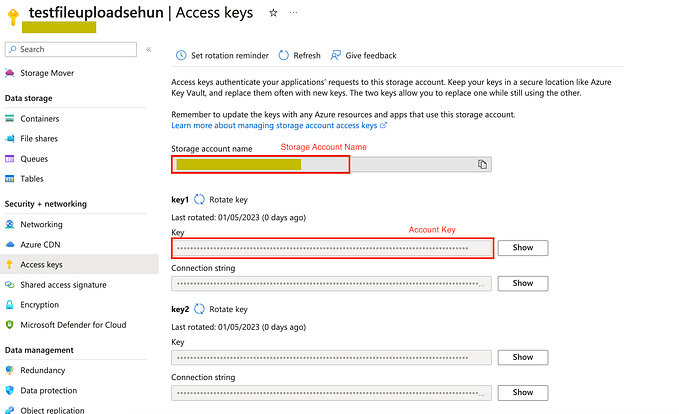The image size is (679, 414).
Task: Show the key1 Key value
Action: point(523,248)
